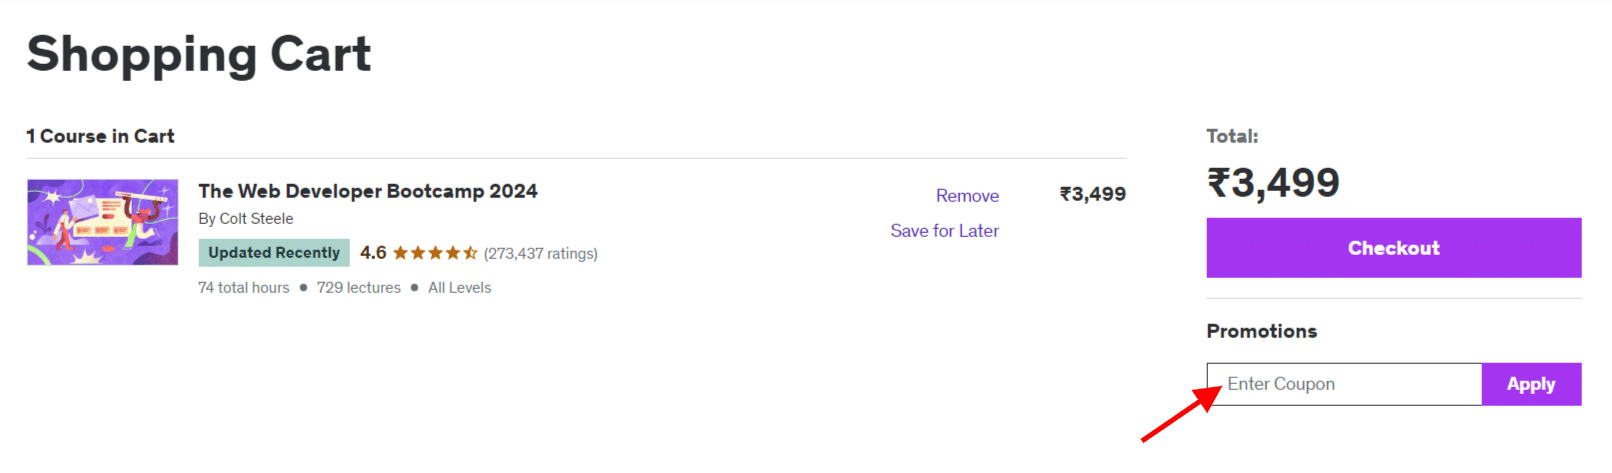Remove the course from cart
This screenshot has height=473, width=1612.
tap(967, 196)
